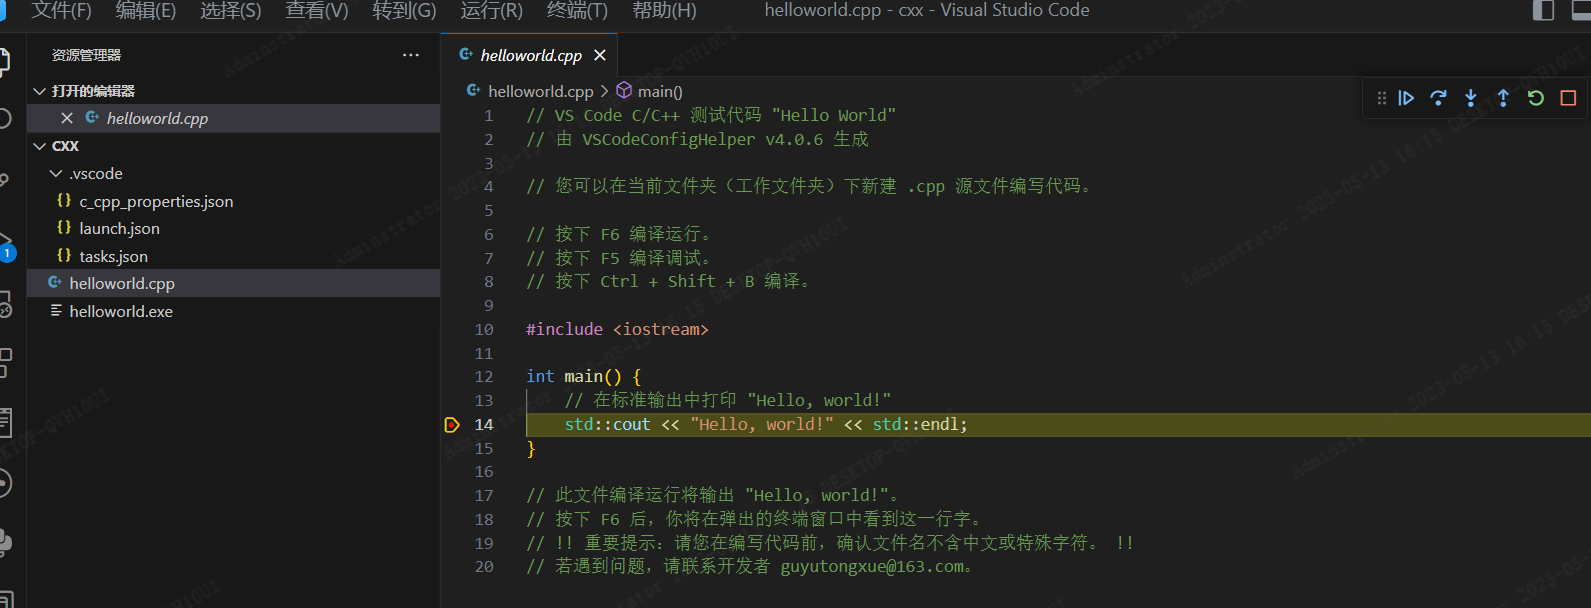
Task: Click comment '在标准输出中打印' on line 13
Action: click(727, 401)
